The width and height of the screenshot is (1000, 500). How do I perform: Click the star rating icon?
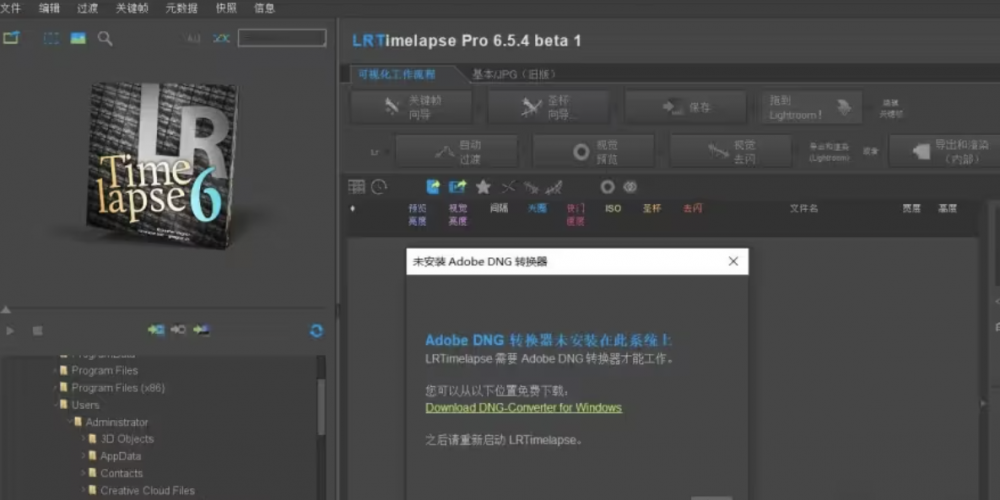(x=483, y=187)
